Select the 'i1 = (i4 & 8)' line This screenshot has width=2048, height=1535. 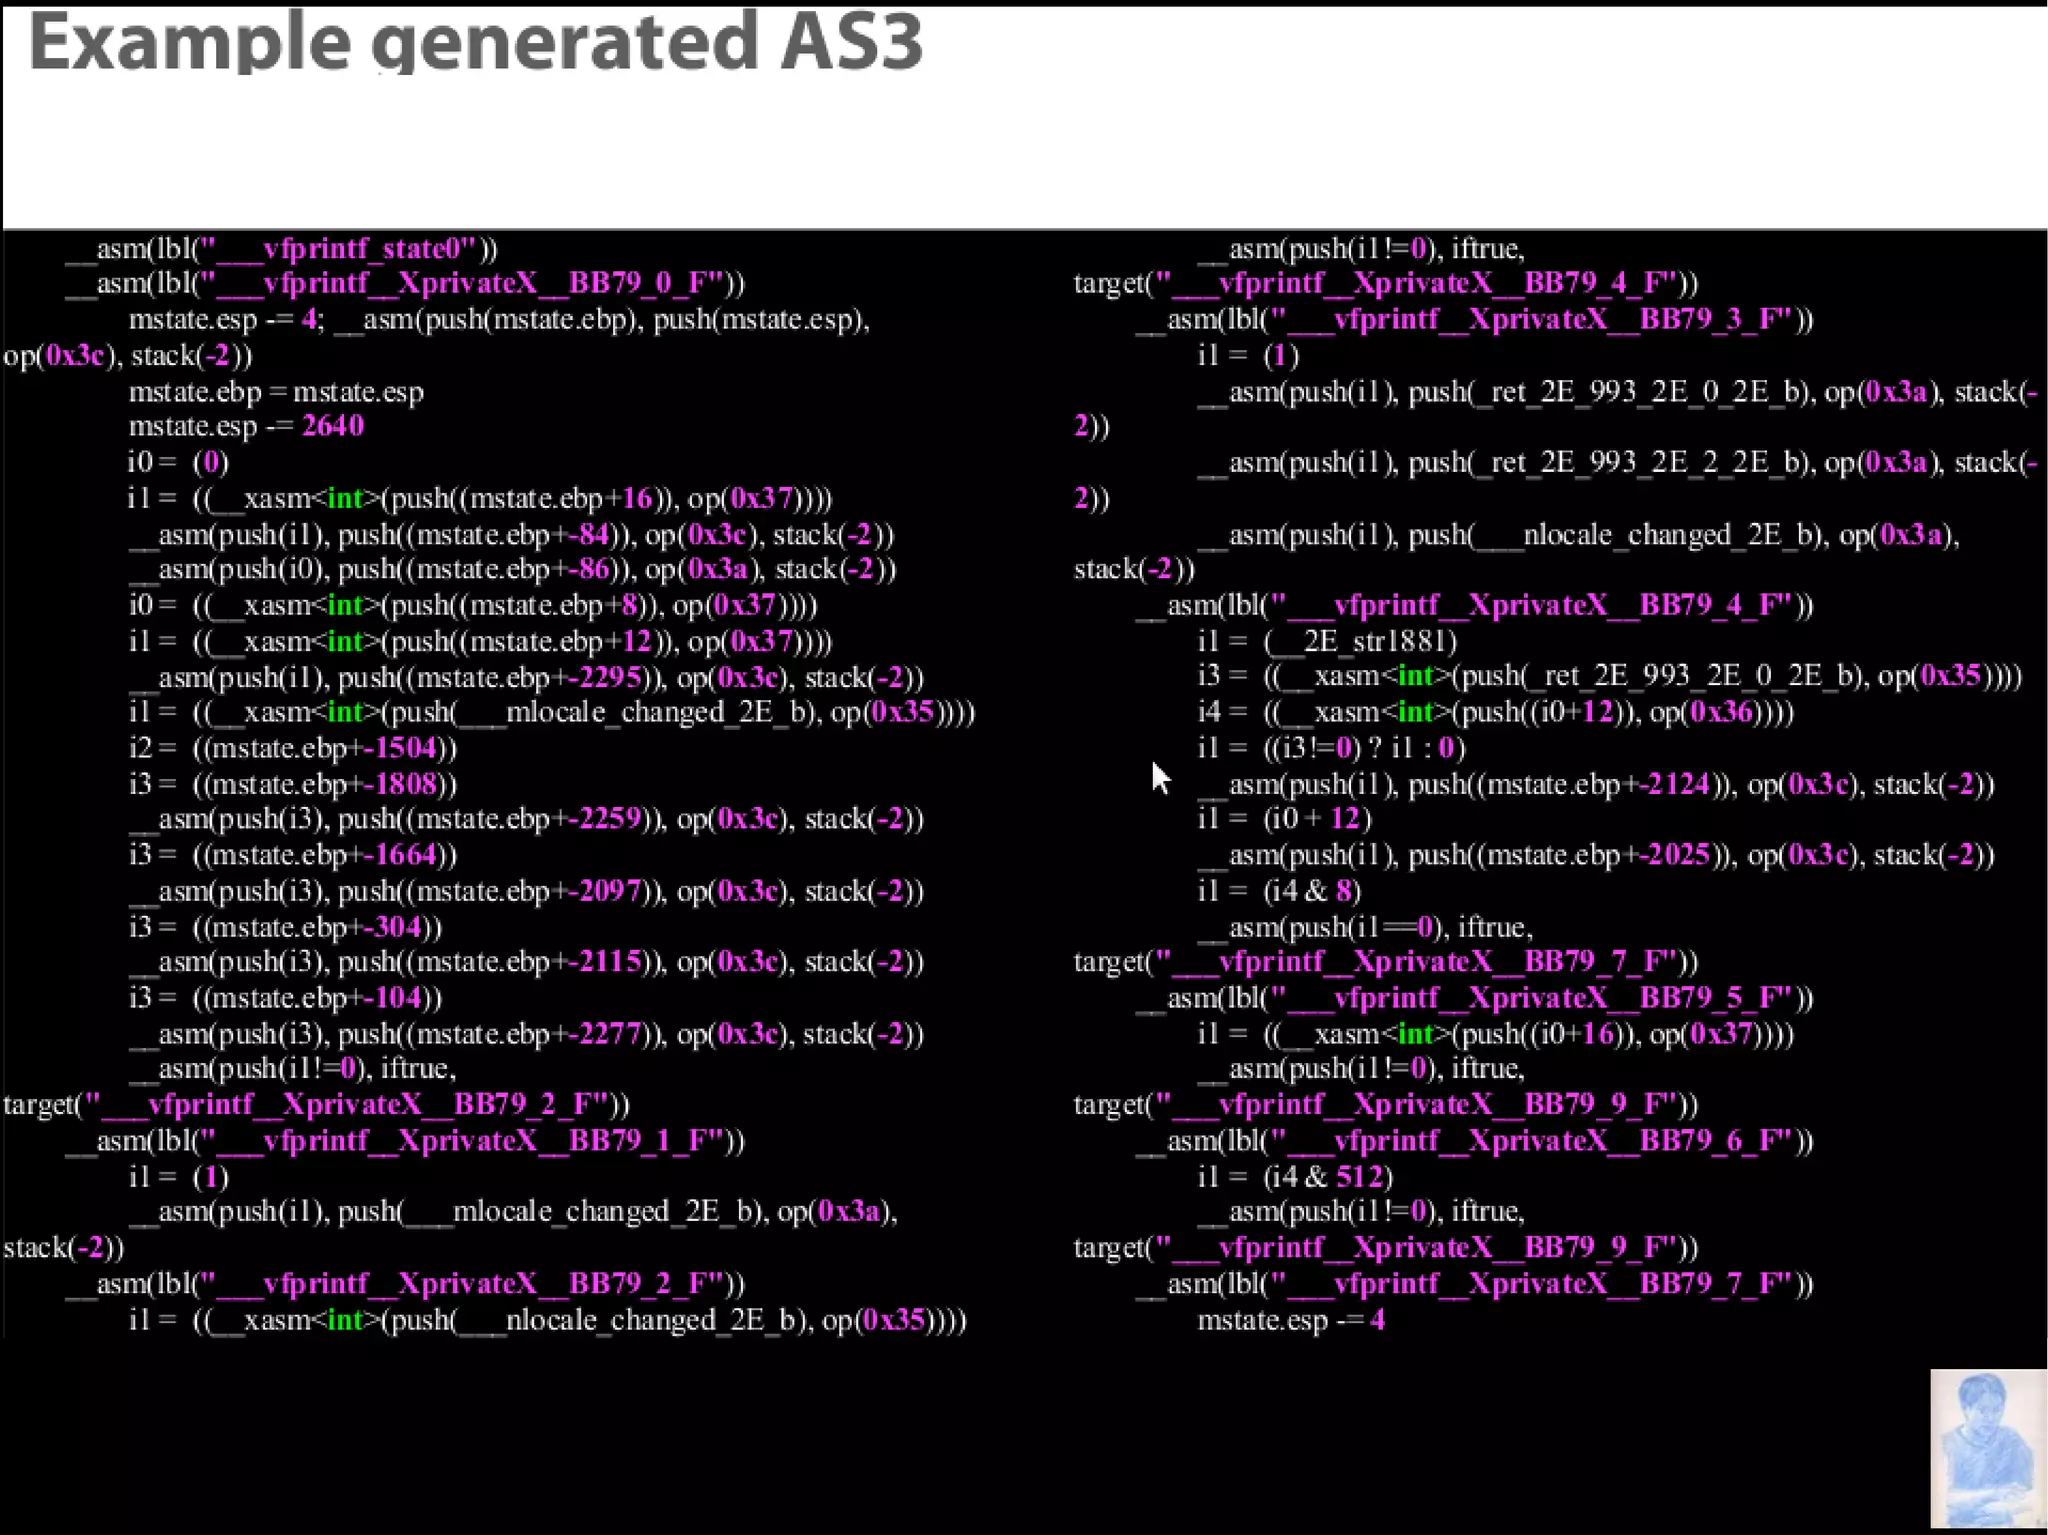[1279, 891]
